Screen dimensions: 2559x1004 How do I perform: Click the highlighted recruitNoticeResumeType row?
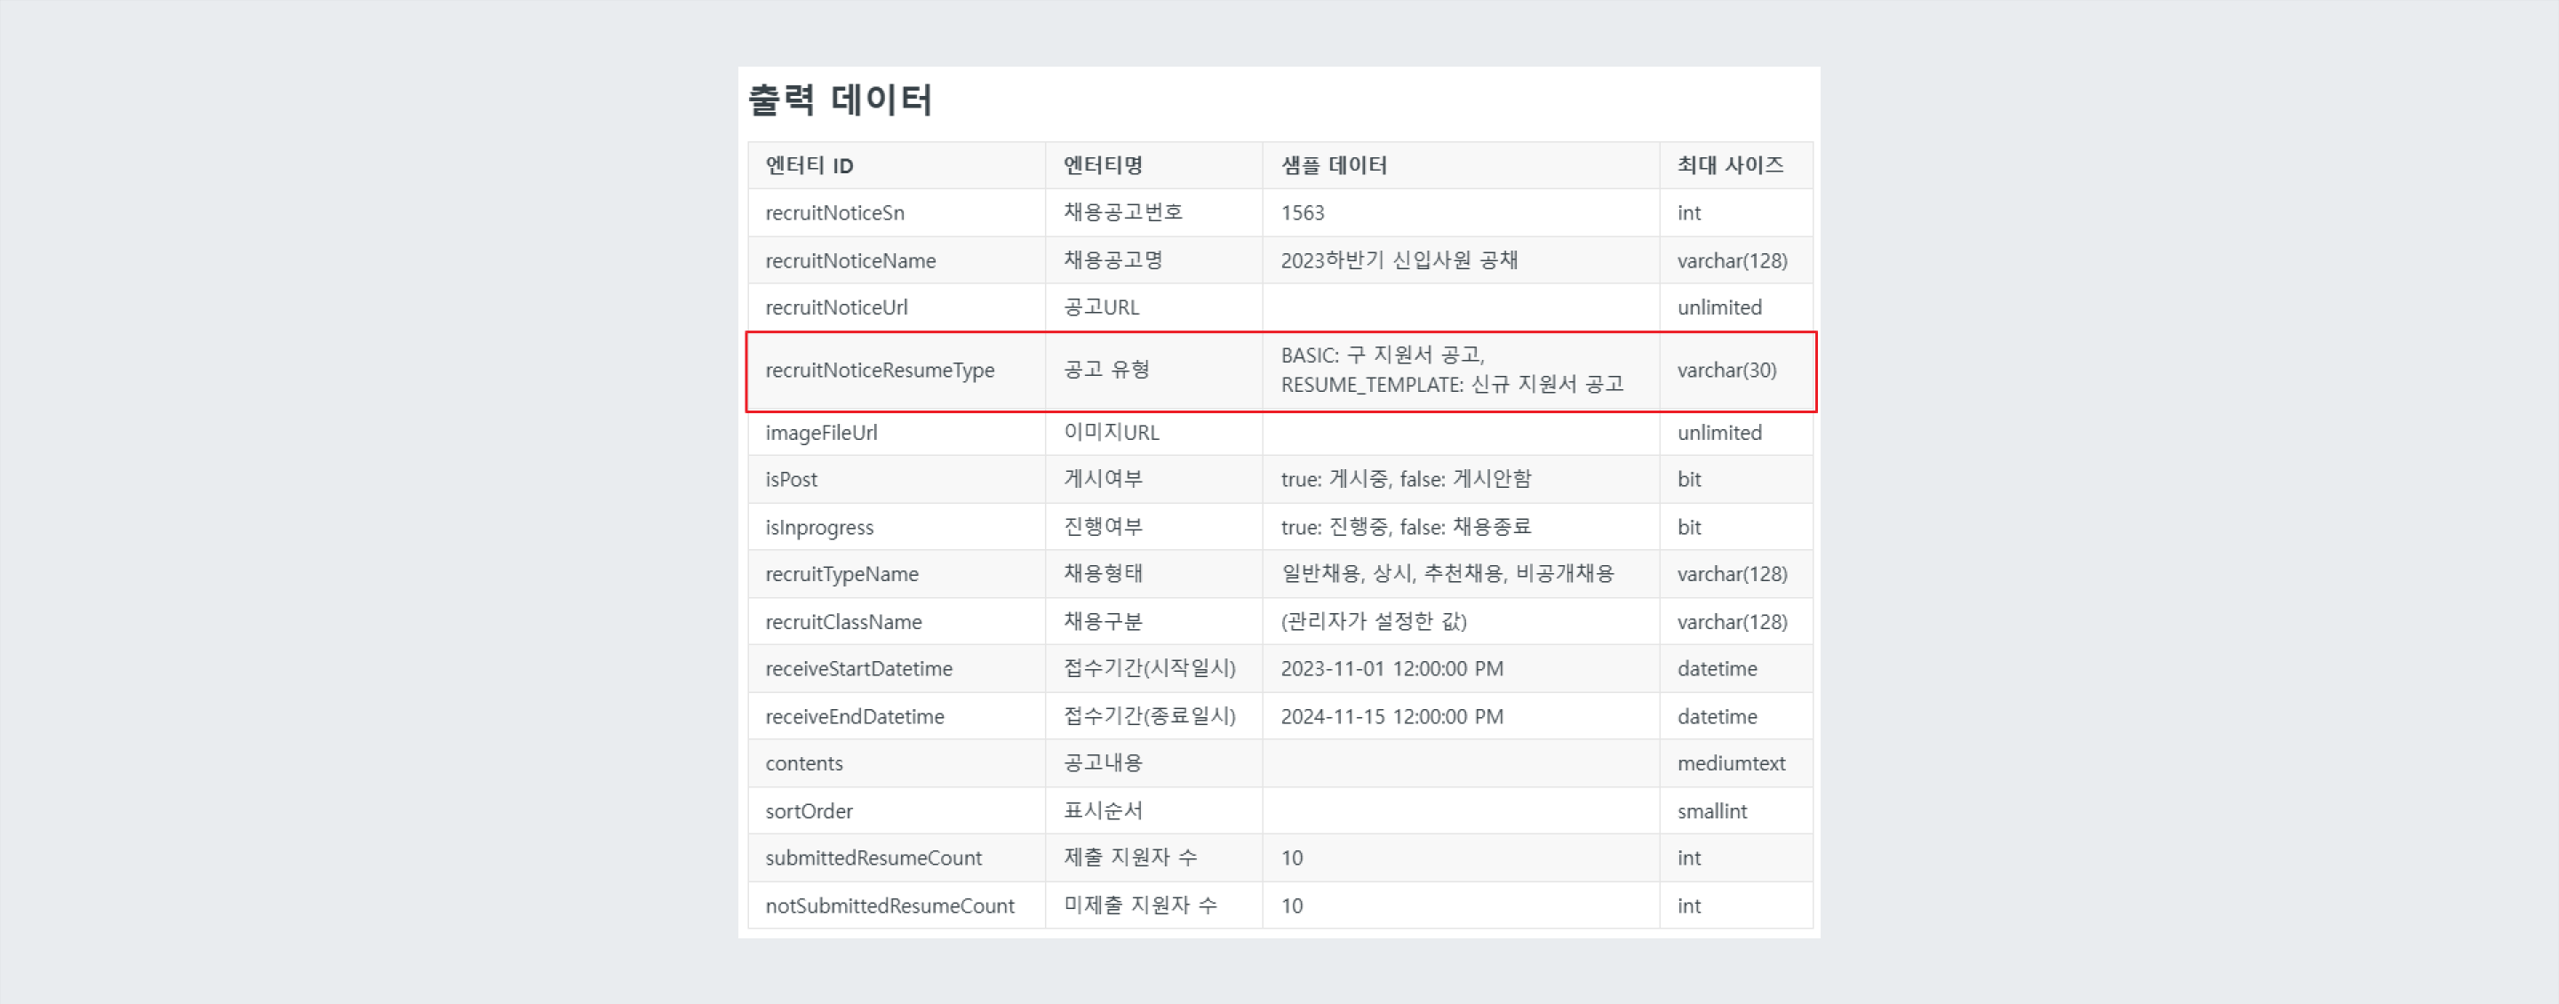(x=880, y=370)
